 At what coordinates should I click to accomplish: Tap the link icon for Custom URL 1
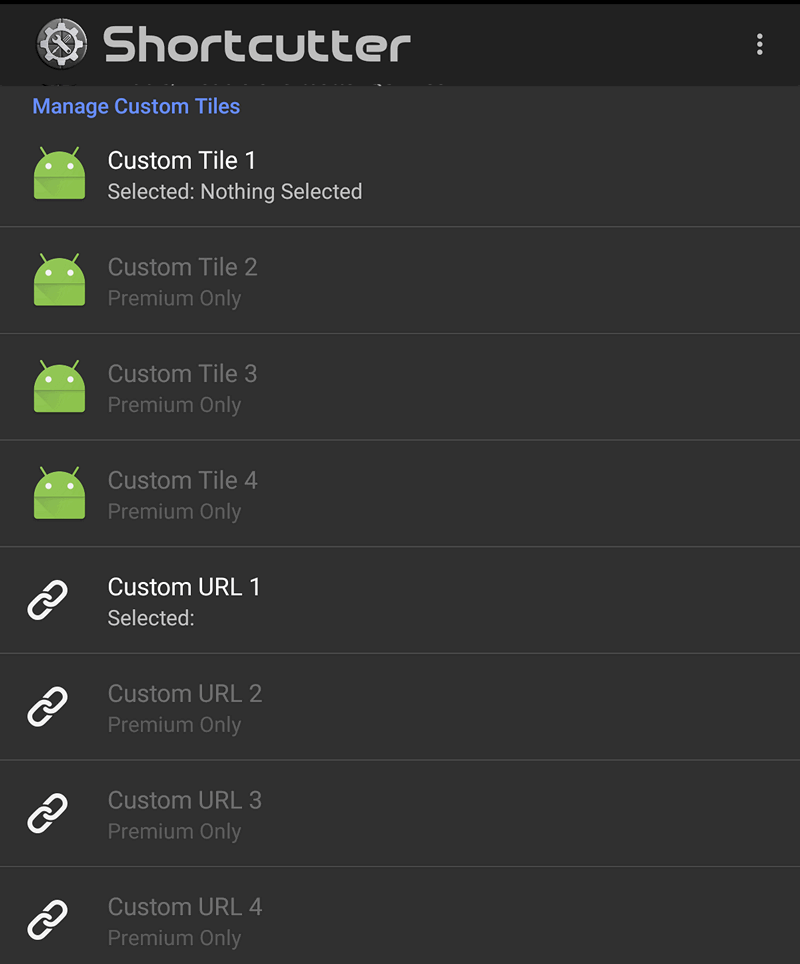click(47, 599)
